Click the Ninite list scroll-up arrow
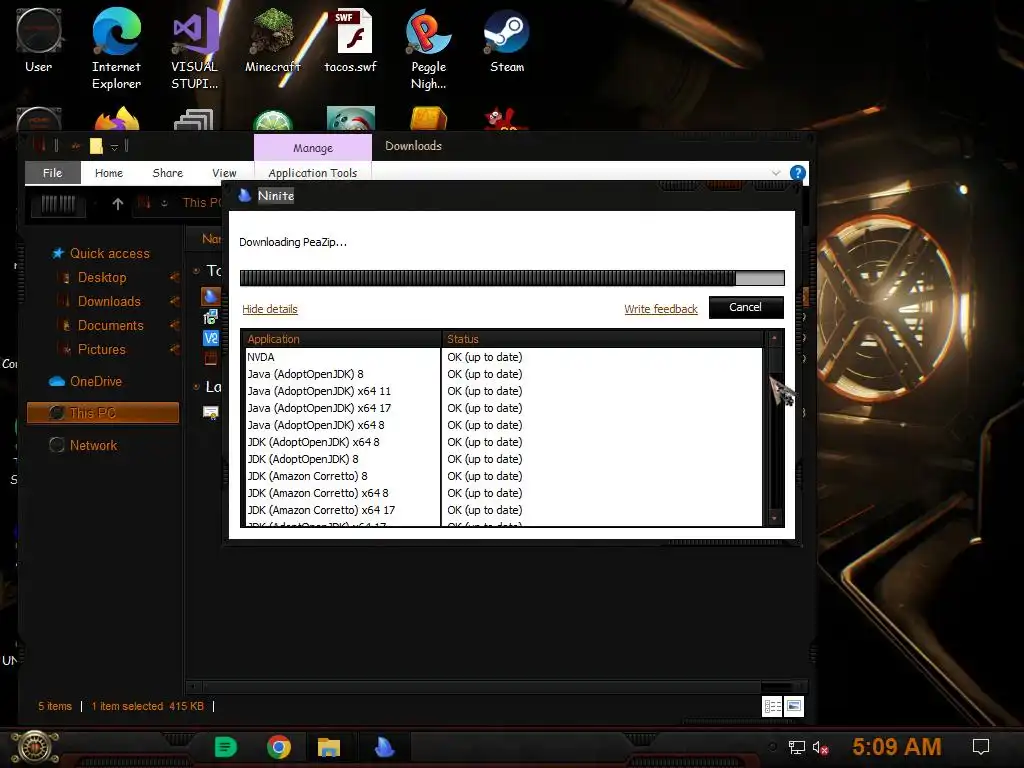Screen dimensions: 1024x768 click(775, 338)
